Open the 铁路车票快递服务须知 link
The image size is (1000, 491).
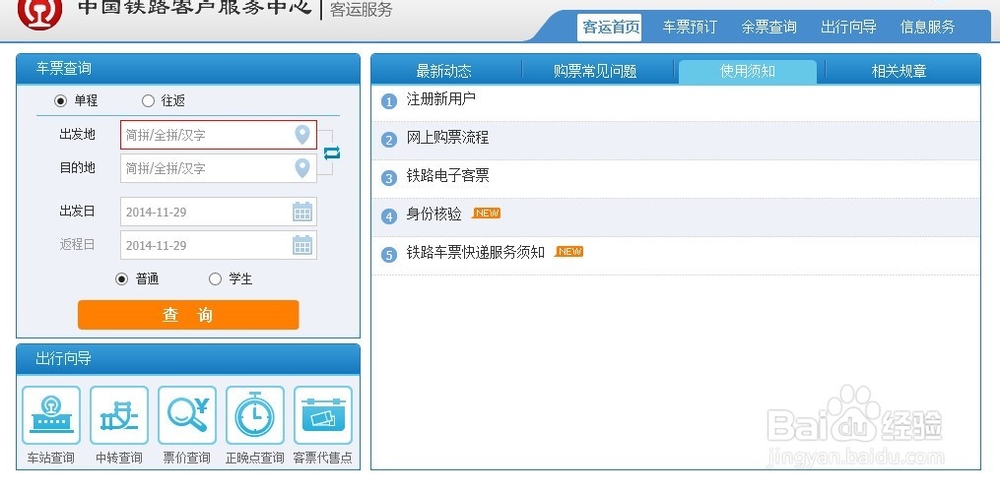(x=476, y=253)
